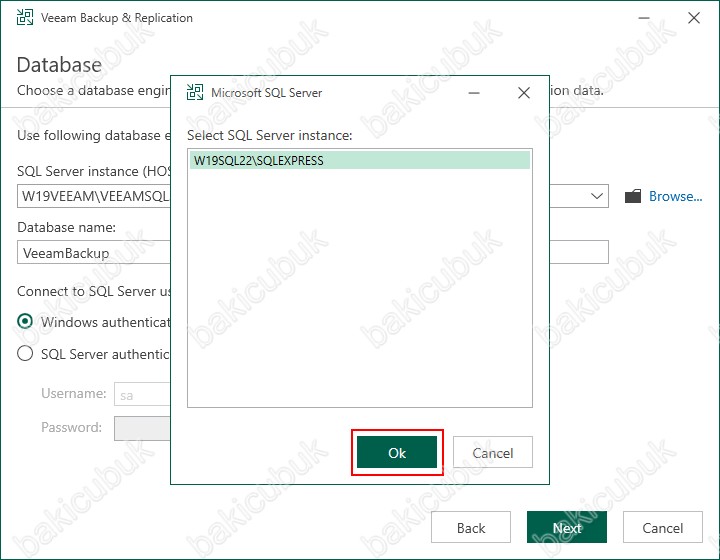Select Windows authentication radio button
Viewport: 720px width, 560px height.
coord(25,321)
